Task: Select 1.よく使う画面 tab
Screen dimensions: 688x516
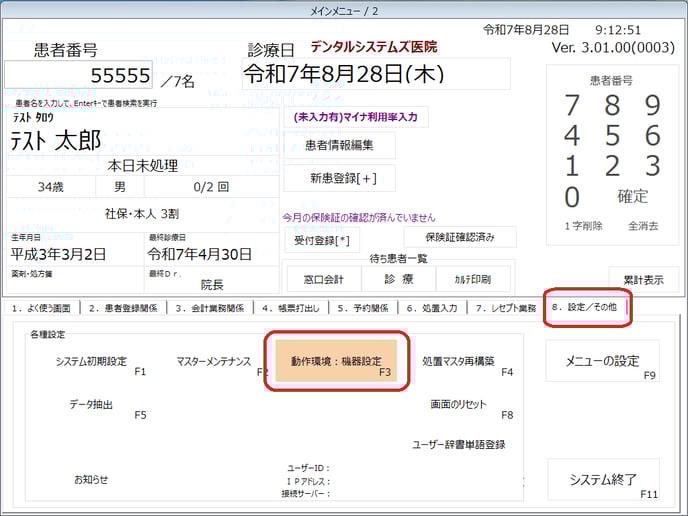Action: click(42, 308)
